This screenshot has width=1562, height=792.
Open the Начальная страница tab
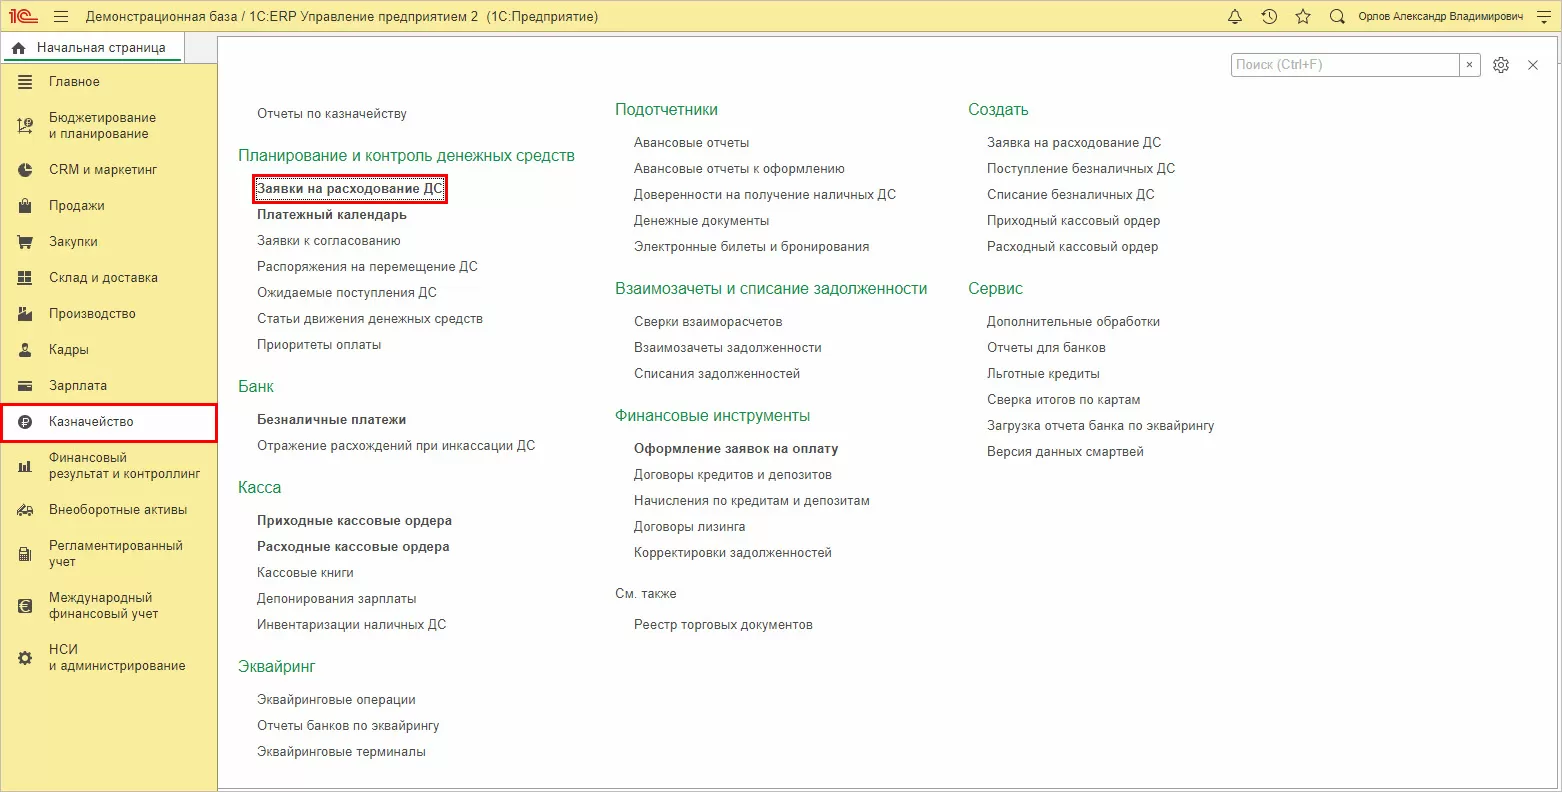(x=91, y=48)
